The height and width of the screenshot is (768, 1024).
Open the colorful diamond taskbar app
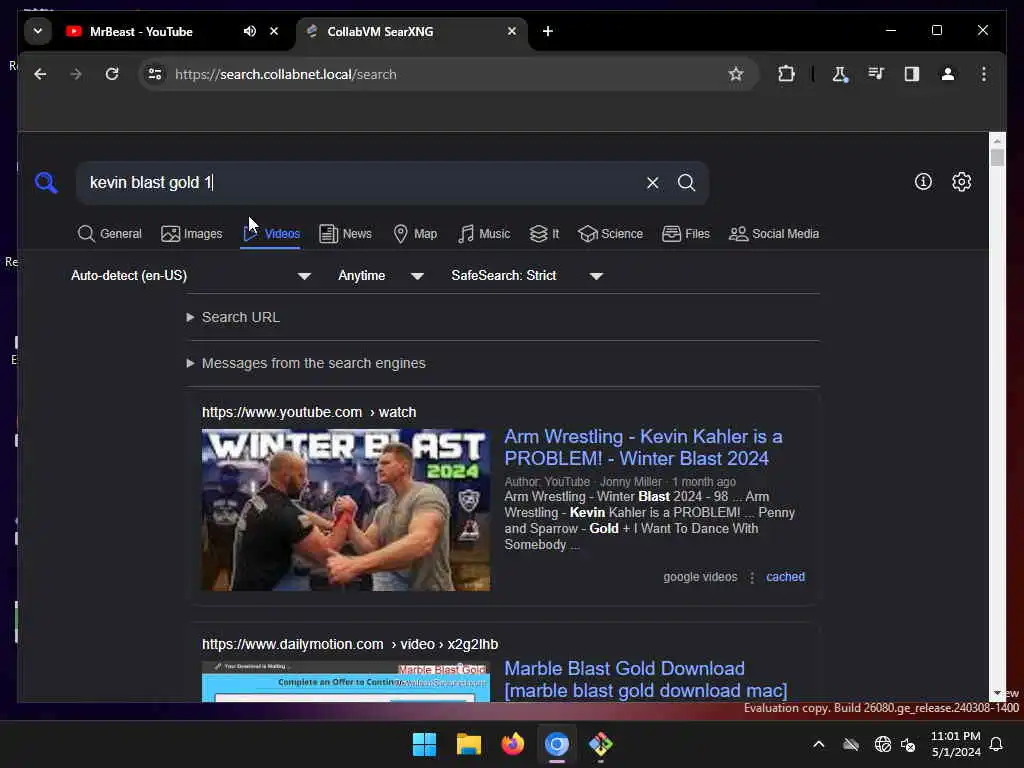601,744
